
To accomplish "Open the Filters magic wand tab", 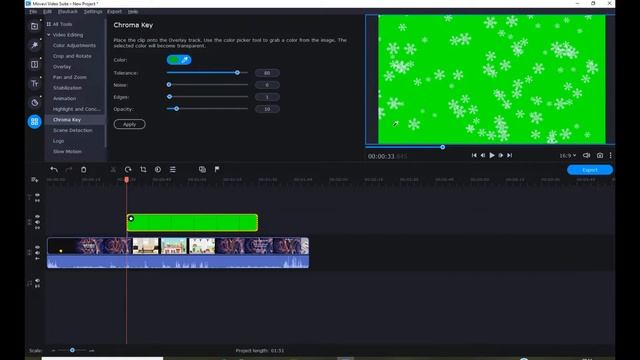I will click(35, 45).
